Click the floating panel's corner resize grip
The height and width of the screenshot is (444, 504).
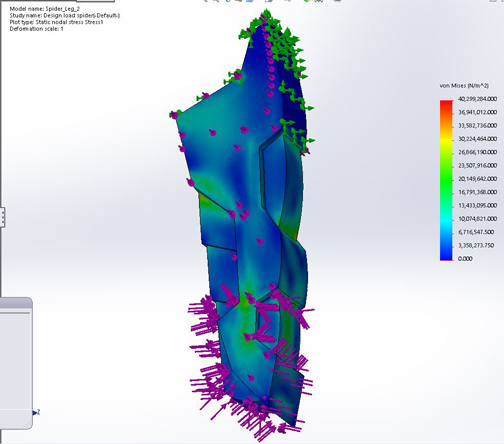27,424
